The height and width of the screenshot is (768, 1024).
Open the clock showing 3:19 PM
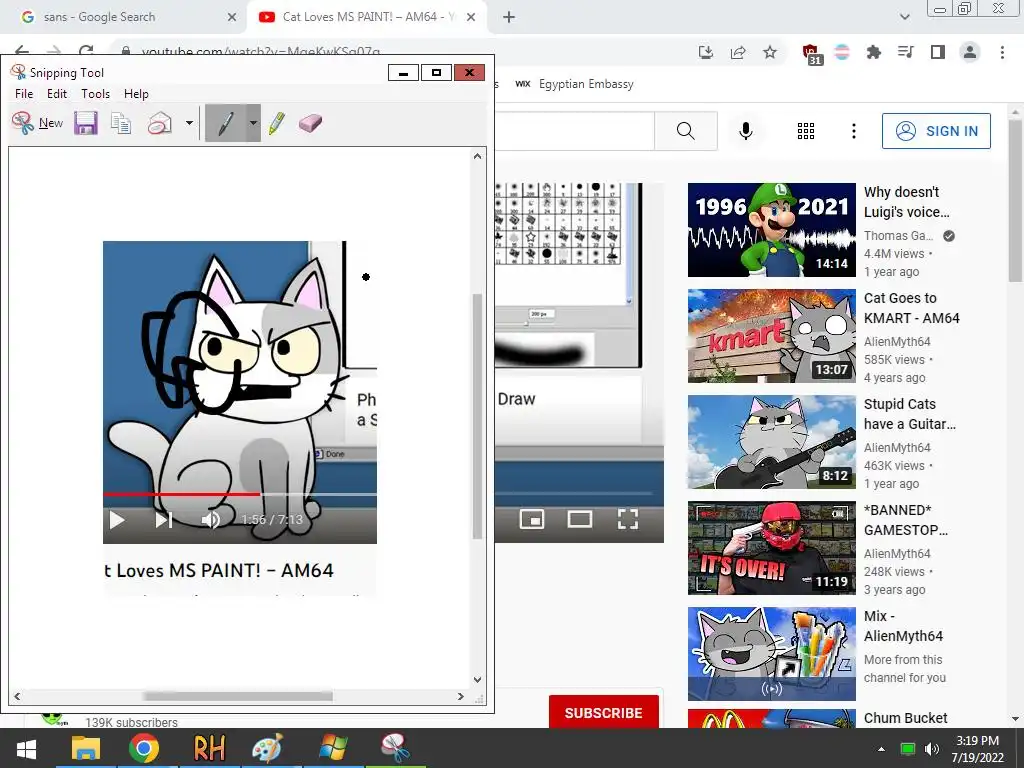pyautogui.click(x=977, y=748)
